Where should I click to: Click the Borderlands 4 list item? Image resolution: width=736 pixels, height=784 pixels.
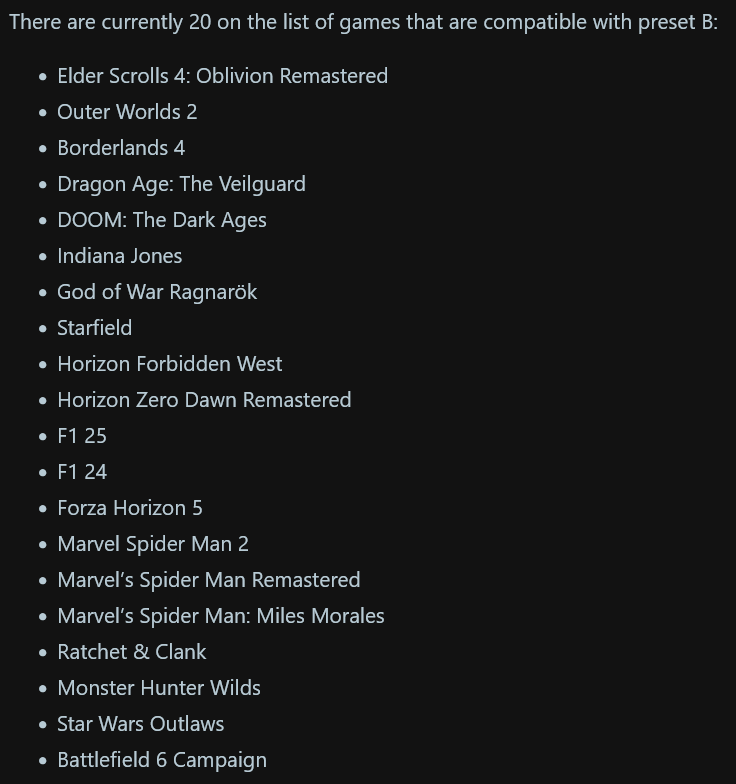pyautogui.click(x=121, y=148)
